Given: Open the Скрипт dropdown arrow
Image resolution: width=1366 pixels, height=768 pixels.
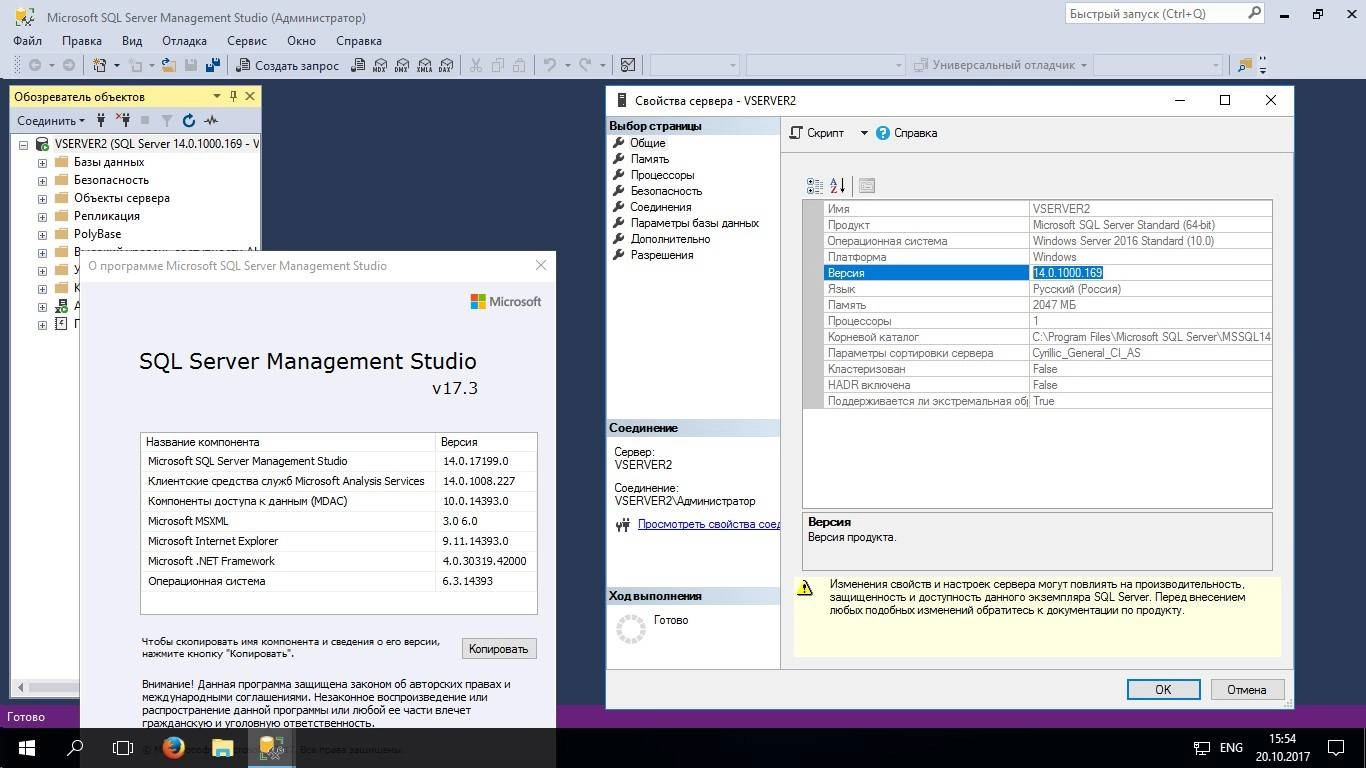Looking at the screenshot, I should [864, 133].
